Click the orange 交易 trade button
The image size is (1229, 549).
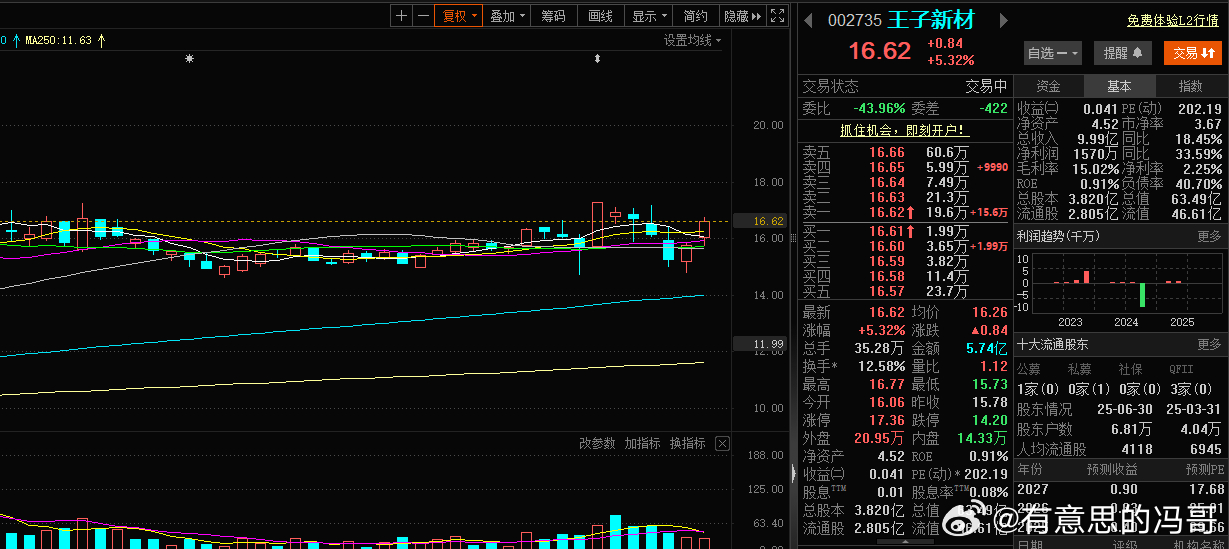coord(1193,53)
